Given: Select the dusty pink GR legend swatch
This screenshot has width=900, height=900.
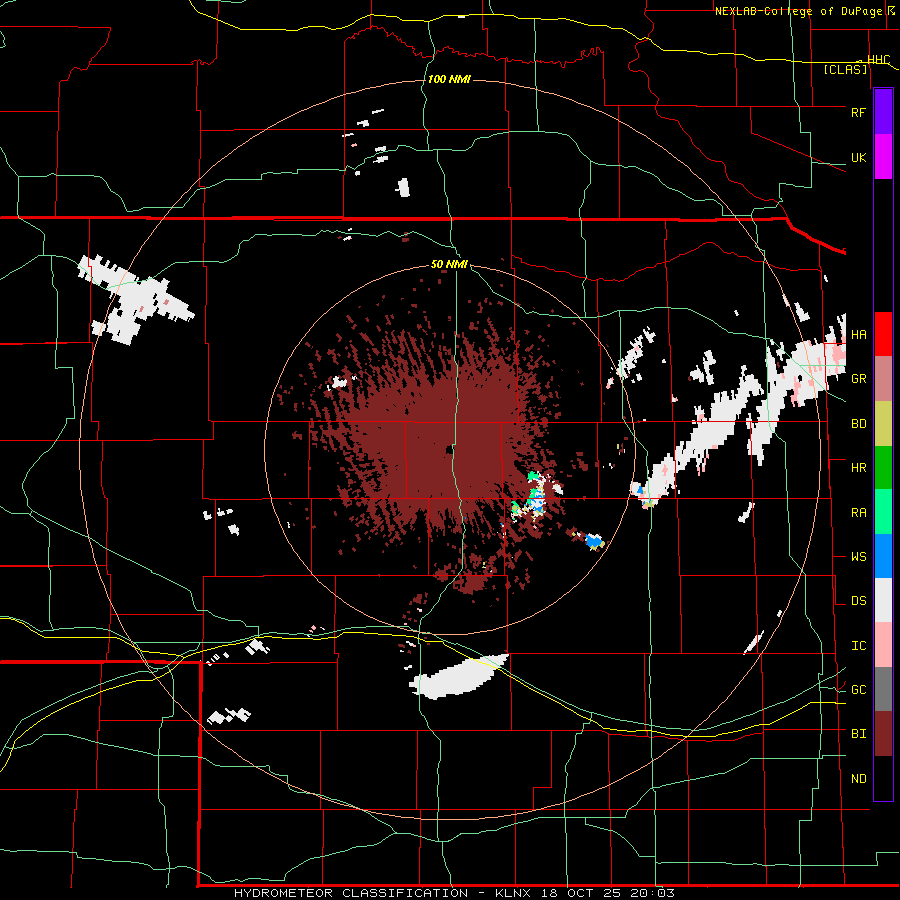Looking at the screenshot, I should tap(883, 379).
